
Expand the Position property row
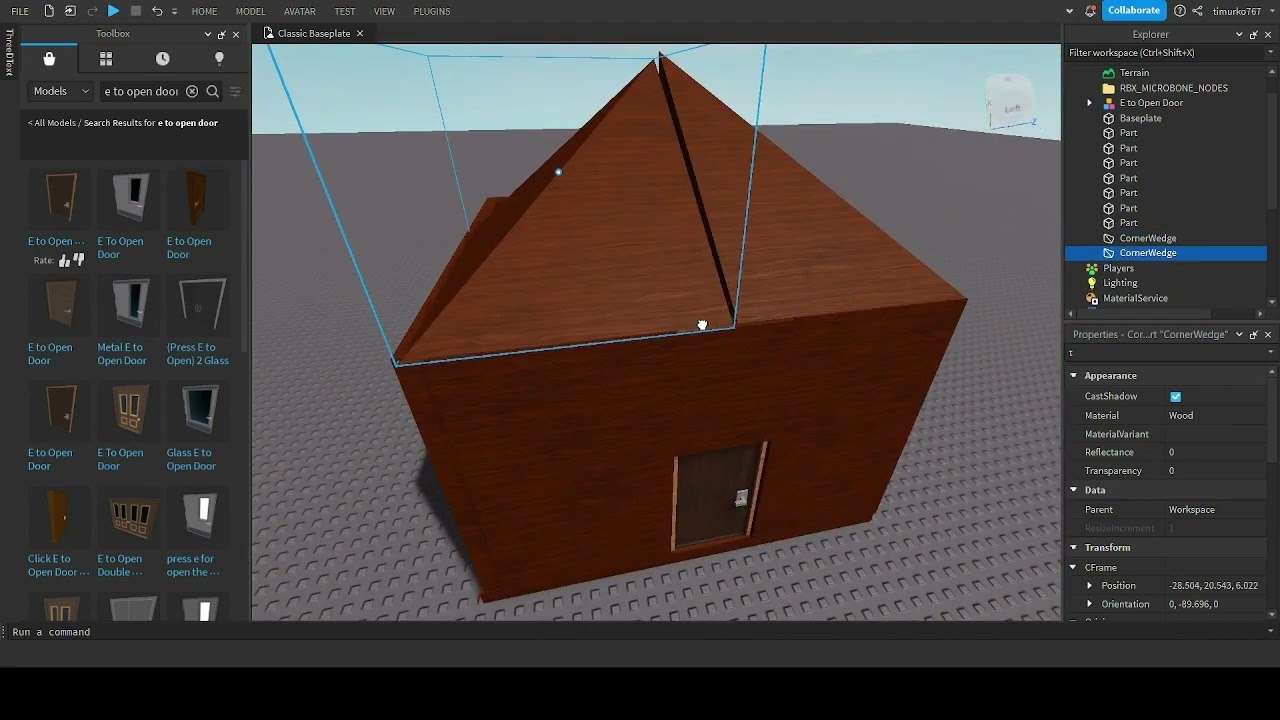click(1090, 586)
